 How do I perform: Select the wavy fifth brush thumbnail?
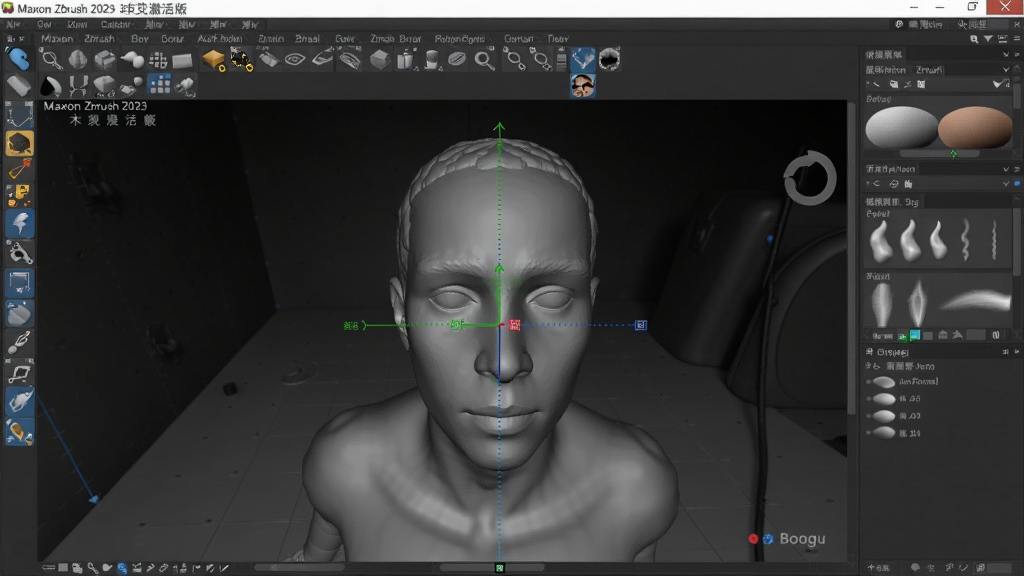coord(994,240)
